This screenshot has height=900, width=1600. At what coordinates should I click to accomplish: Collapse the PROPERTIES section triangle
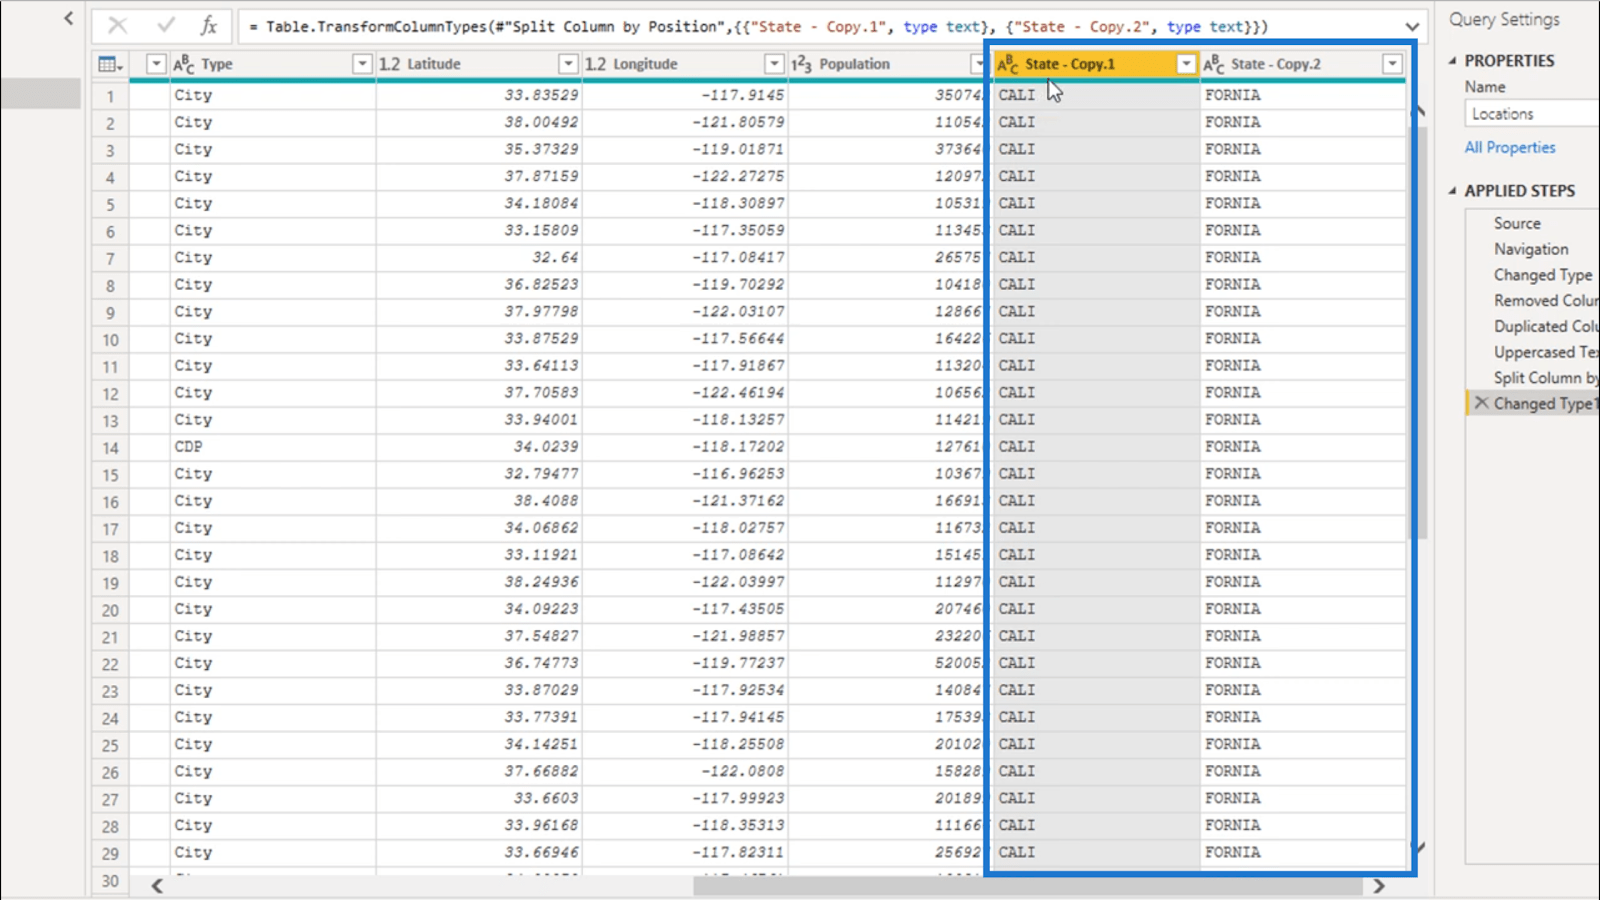tap(1453, 61)
